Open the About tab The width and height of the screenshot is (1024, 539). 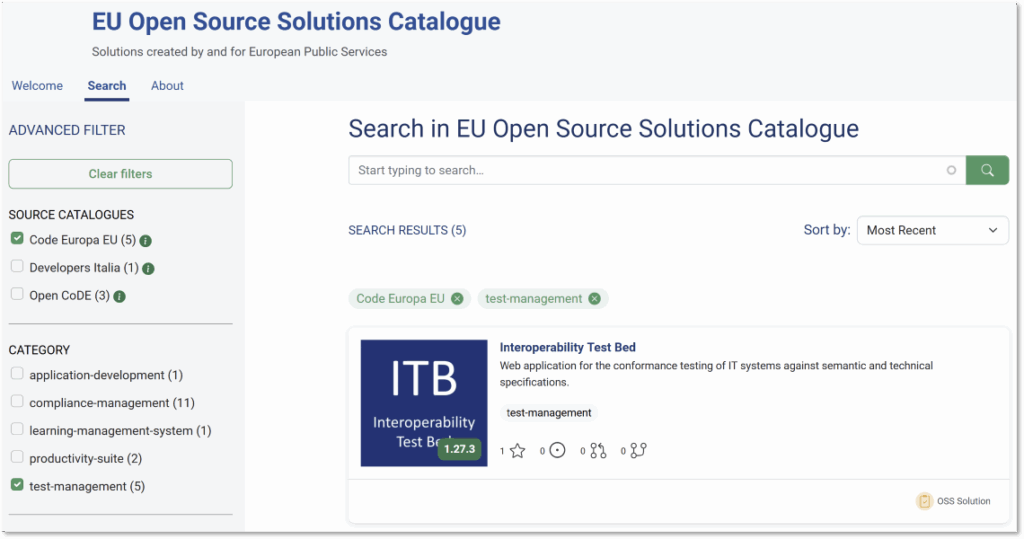pos(167,86)
